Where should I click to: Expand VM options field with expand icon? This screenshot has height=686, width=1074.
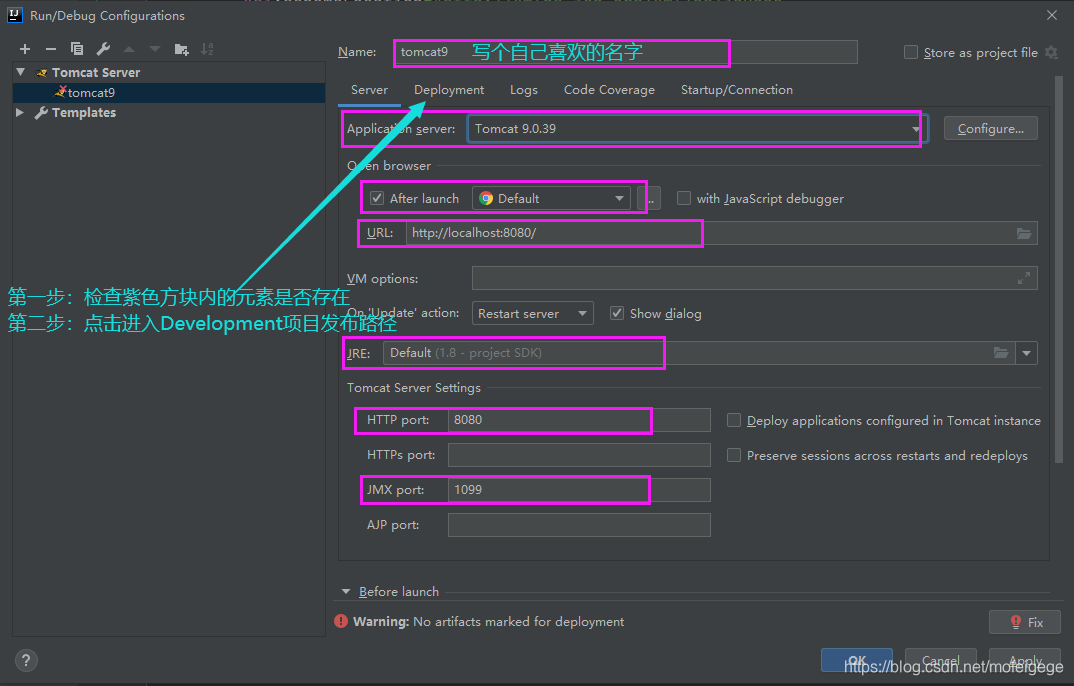pos(1023,279)
